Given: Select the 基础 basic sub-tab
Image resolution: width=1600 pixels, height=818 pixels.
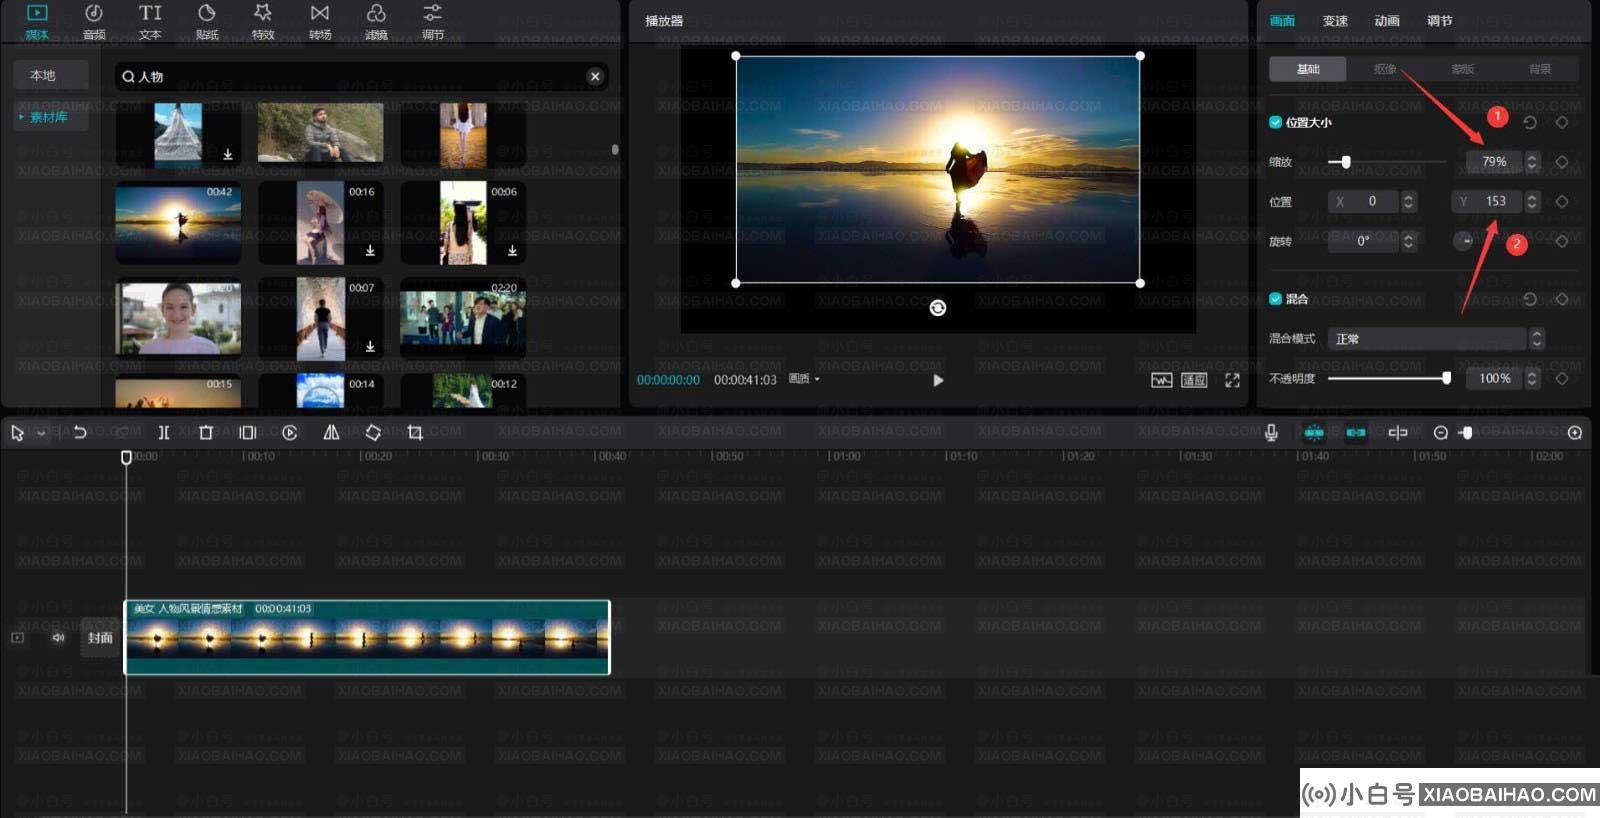Looking at the screenshot, I should pyautogui.click(x=1308, y=69).
